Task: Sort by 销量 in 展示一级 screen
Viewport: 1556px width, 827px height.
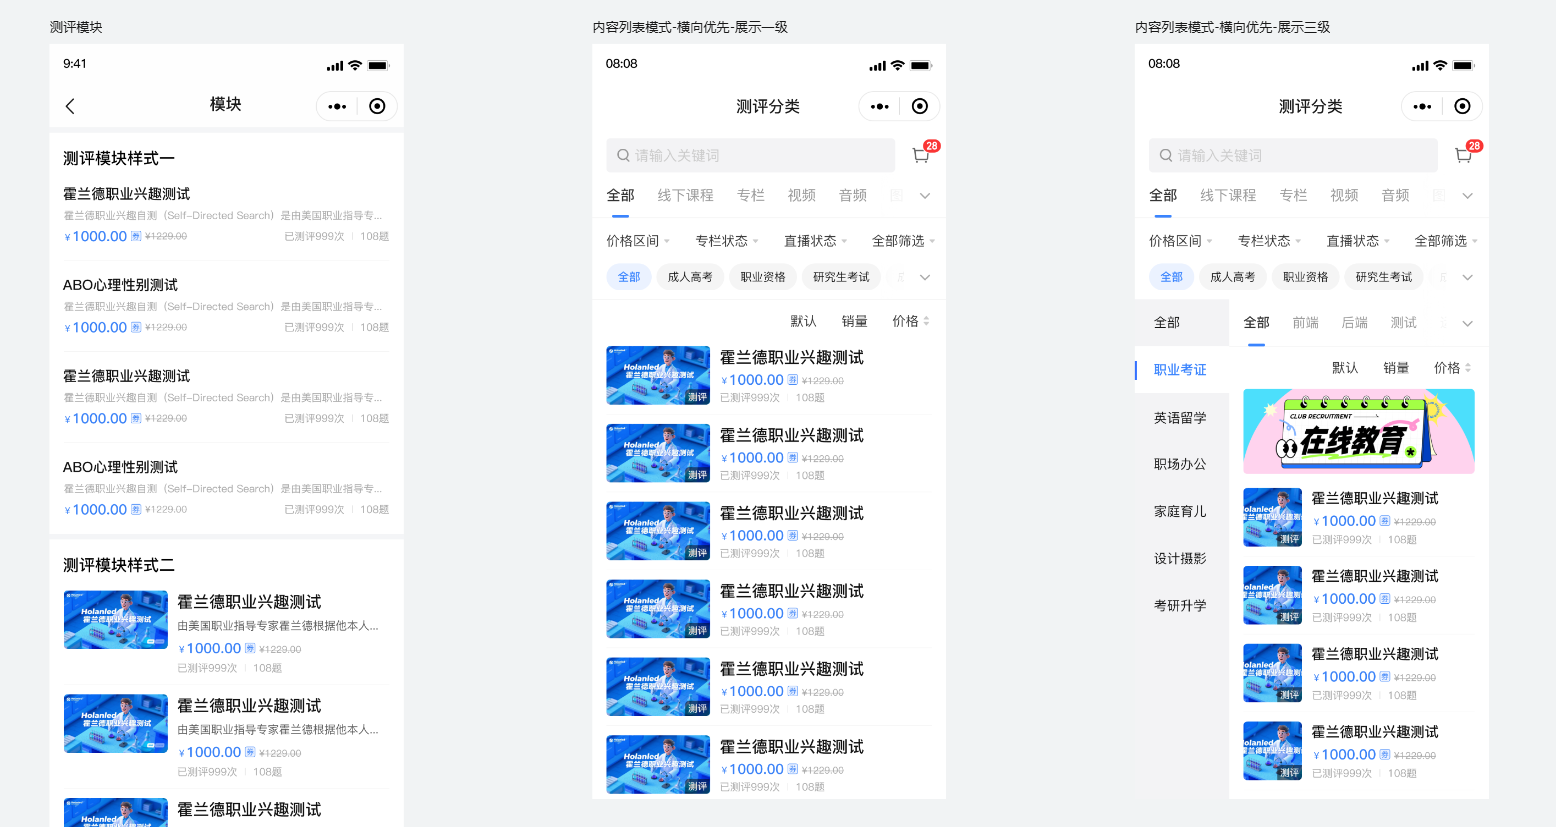Action: click(x=855, y=321)
